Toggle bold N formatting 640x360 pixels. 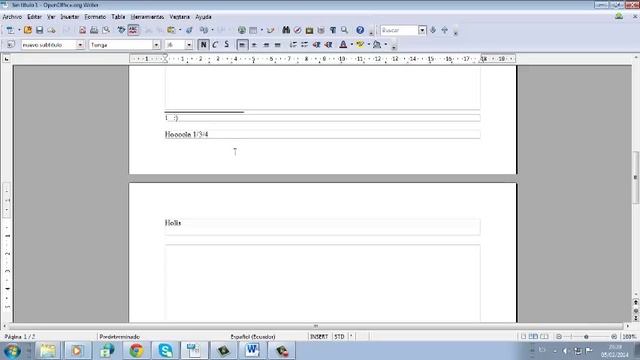click(203, 44)
